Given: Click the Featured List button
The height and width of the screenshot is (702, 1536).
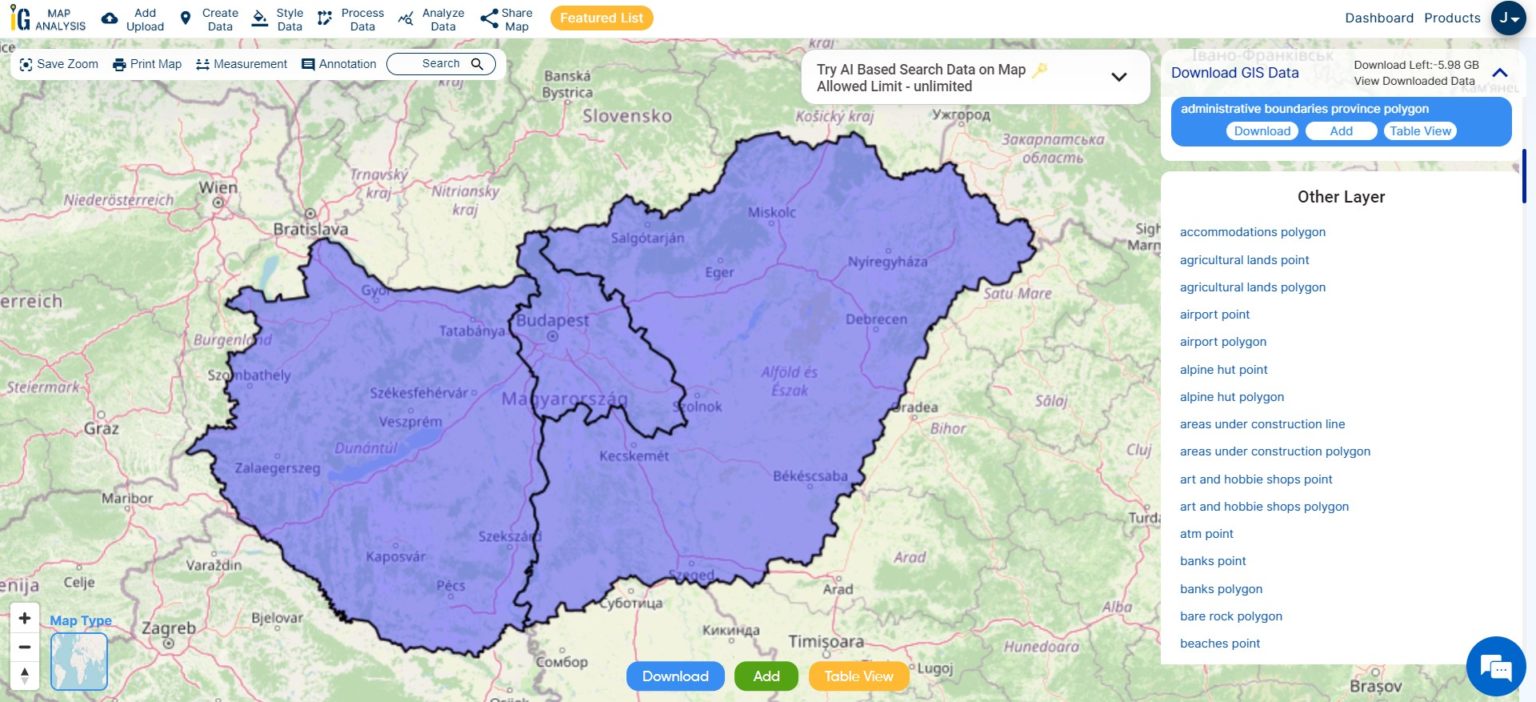Looking at the screenshot, I should click(601, 17).
